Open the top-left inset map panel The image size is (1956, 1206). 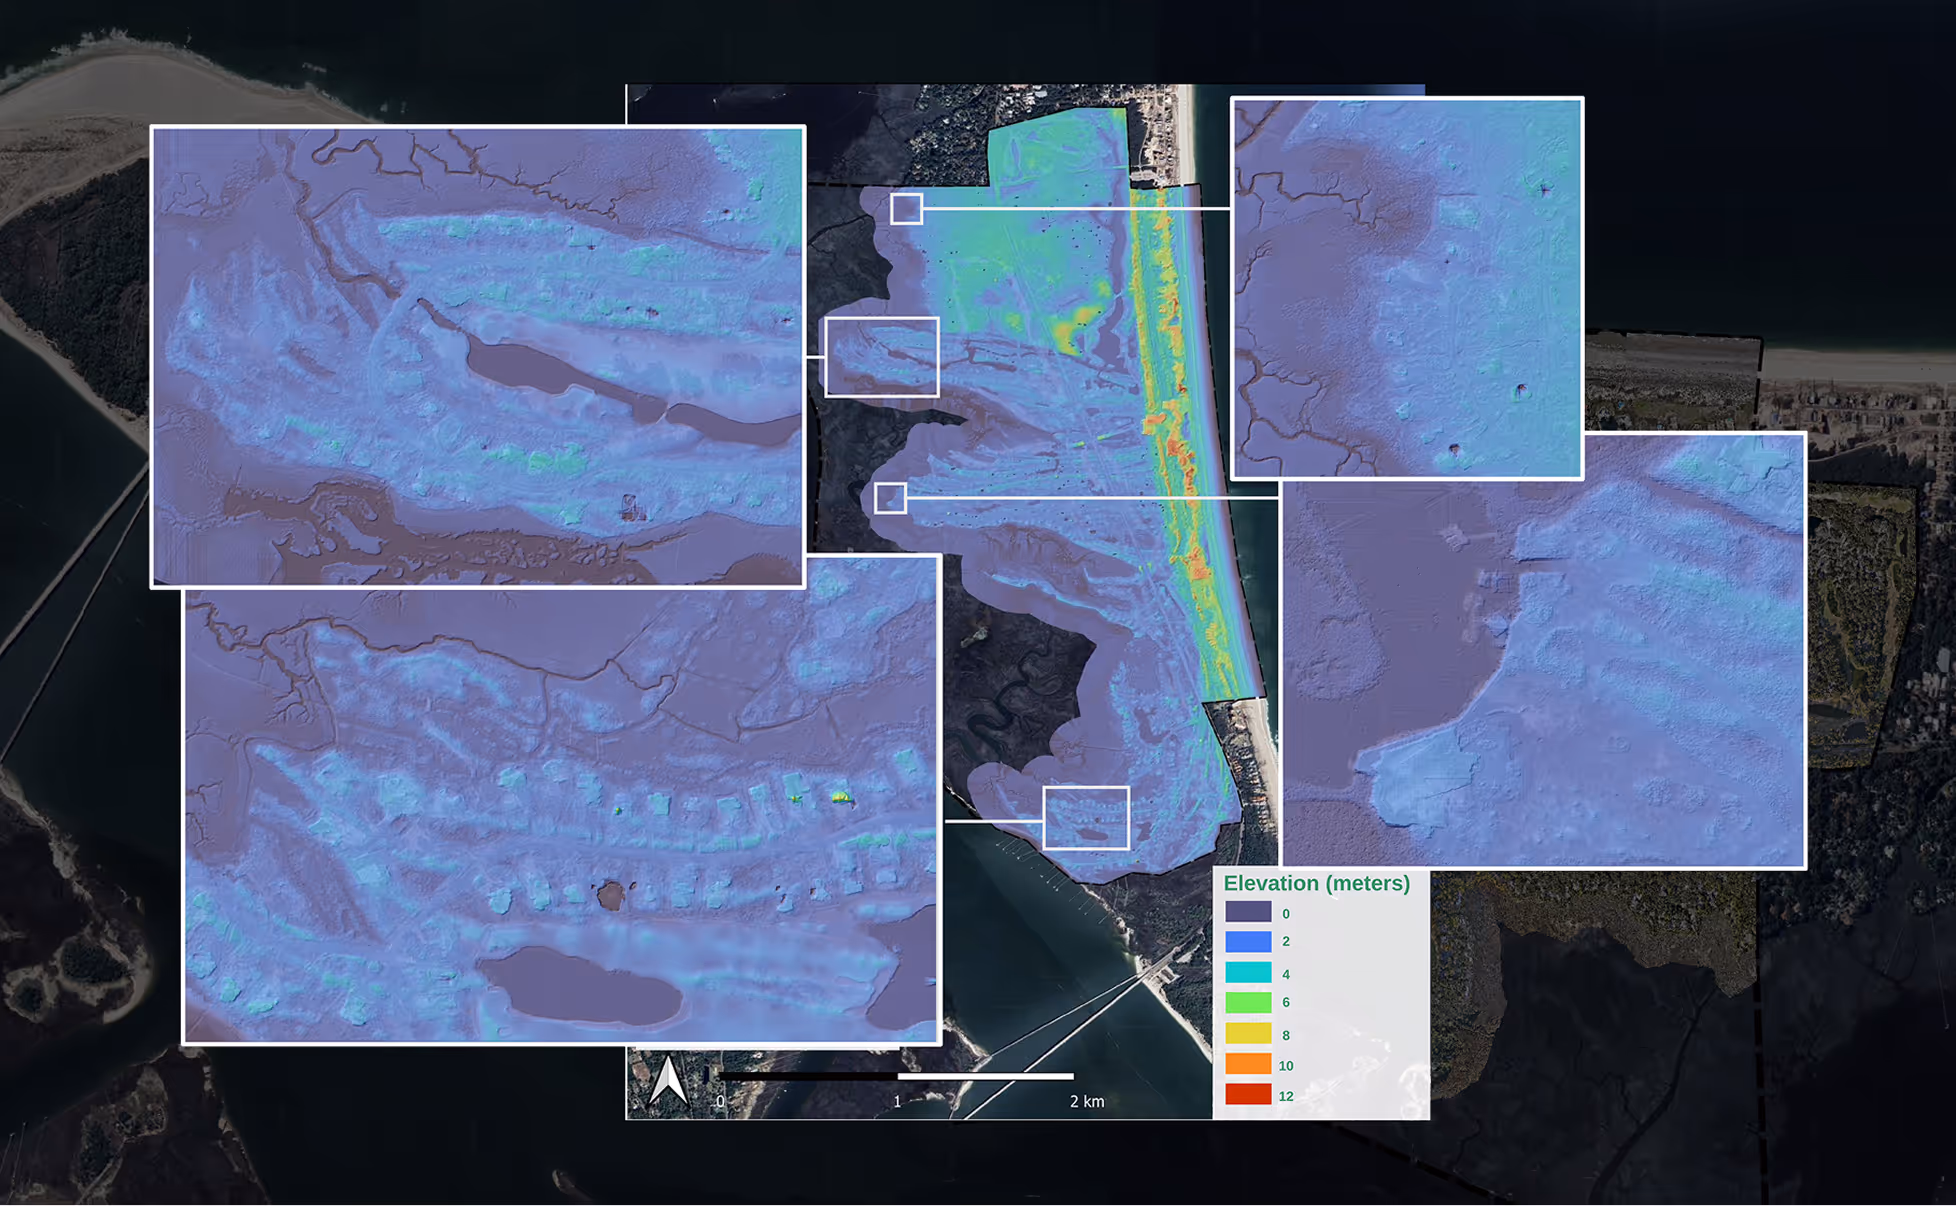[477, 356]
